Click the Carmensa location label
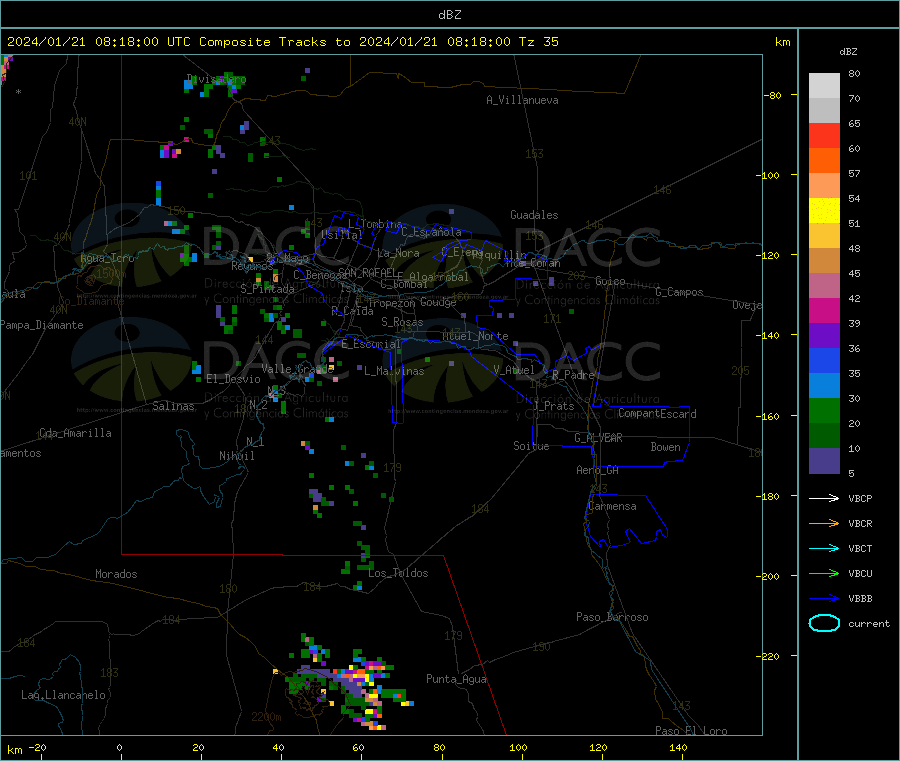This screenshot has width=900, height=761. [612, 506]
